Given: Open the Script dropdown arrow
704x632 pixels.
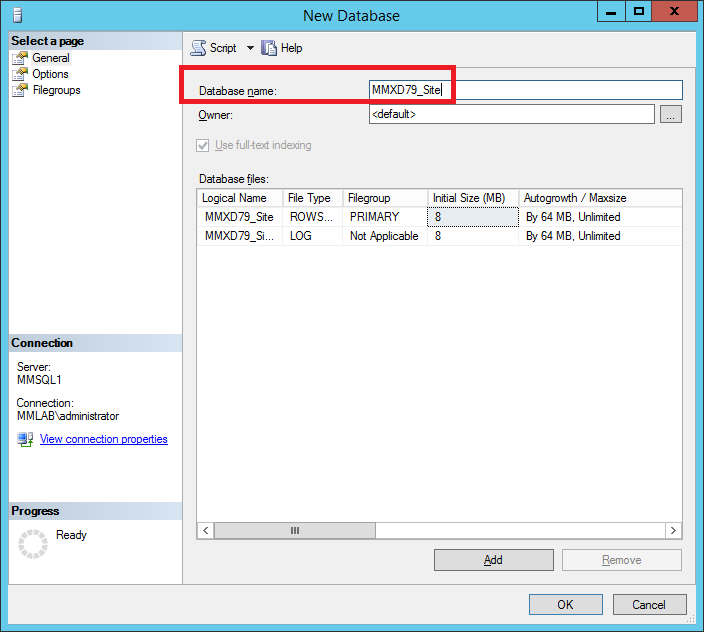Looking at the screenshot, I should tap(250, 48).
